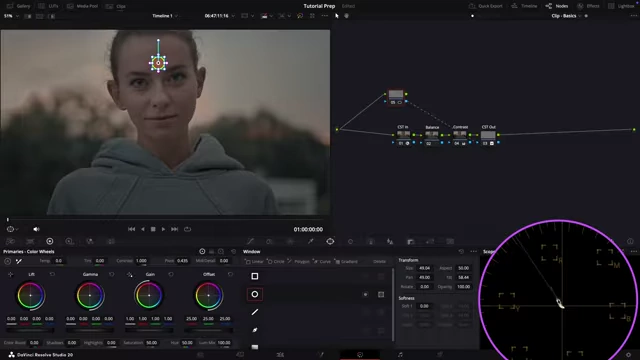Add a Polygon window
Screen dimensions: 640x360
click(298, 262)
